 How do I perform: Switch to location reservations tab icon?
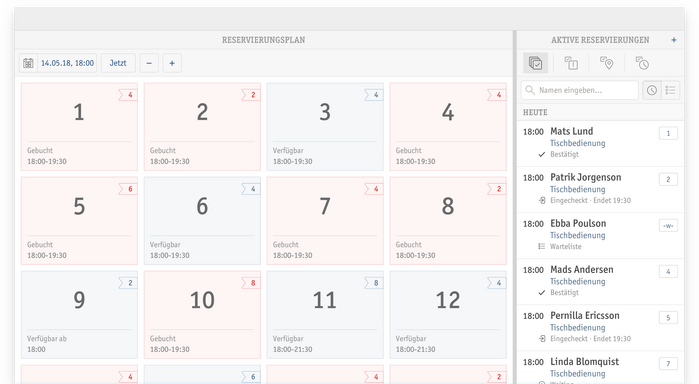coord(606,63)
